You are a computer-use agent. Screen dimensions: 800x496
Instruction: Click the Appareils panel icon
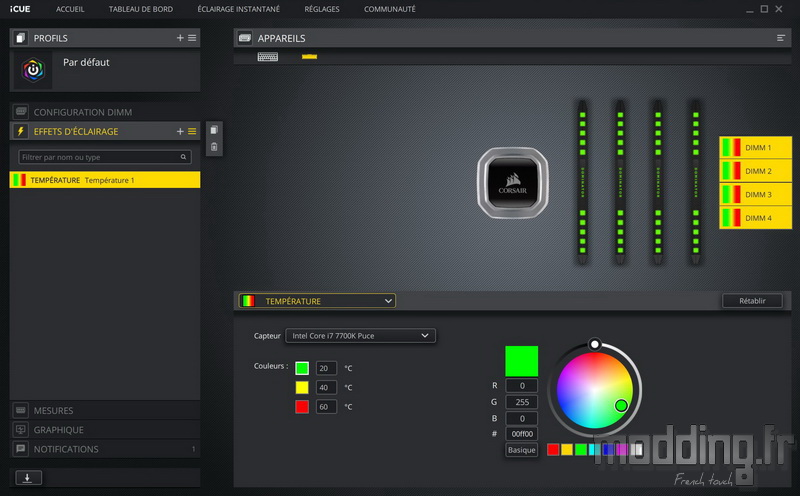pyautogui.click(x=245, y=38)
